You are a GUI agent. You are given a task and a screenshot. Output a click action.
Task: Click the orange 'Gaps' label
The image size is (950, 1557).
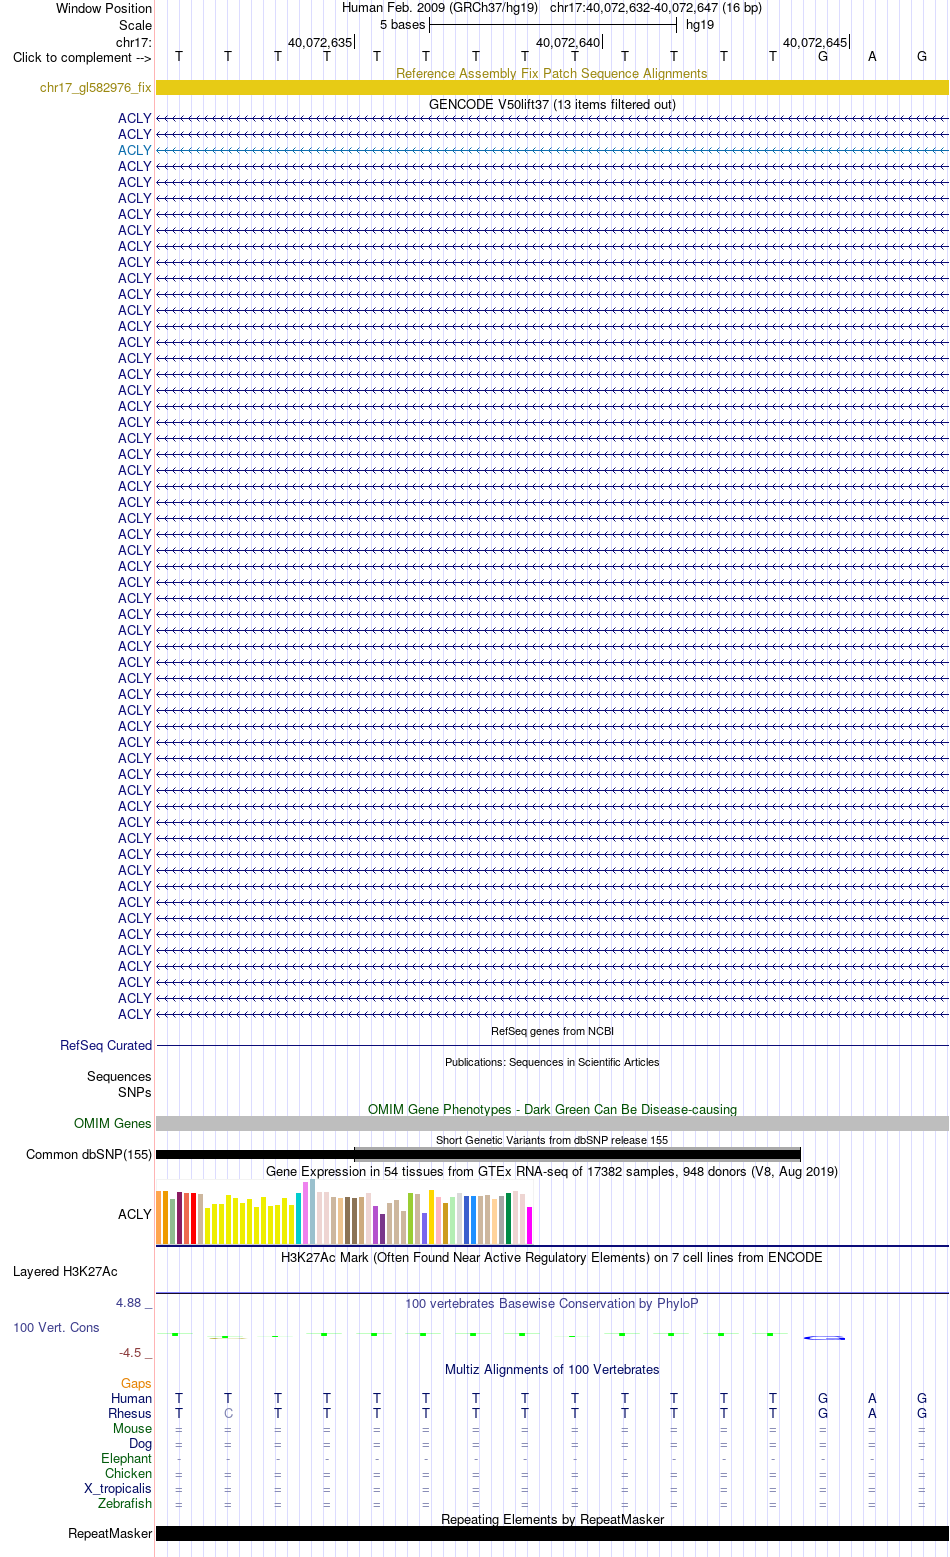tap(136, 1384)
